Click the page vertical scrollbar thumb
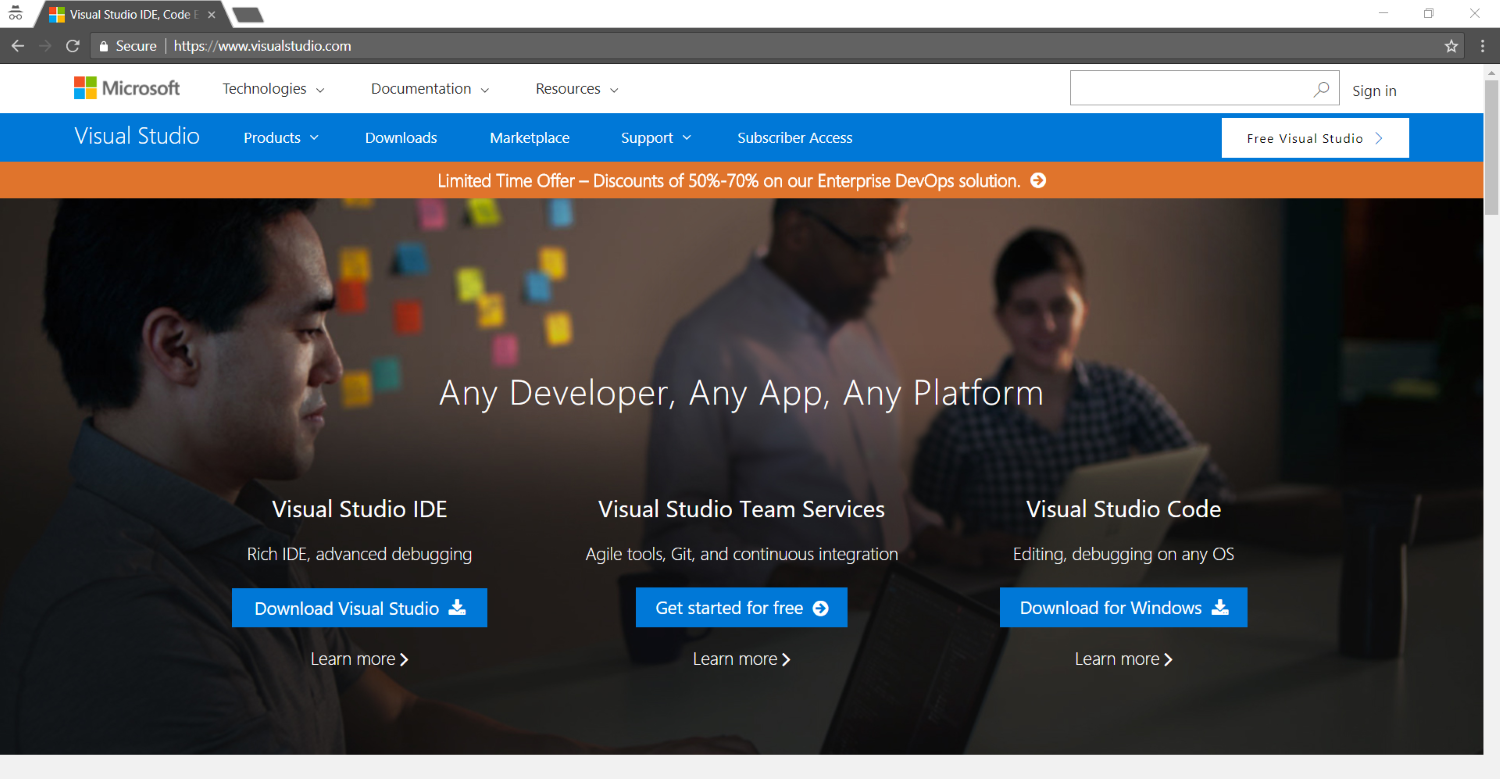Viewport: 1500px width, 779px height. 1491,147
